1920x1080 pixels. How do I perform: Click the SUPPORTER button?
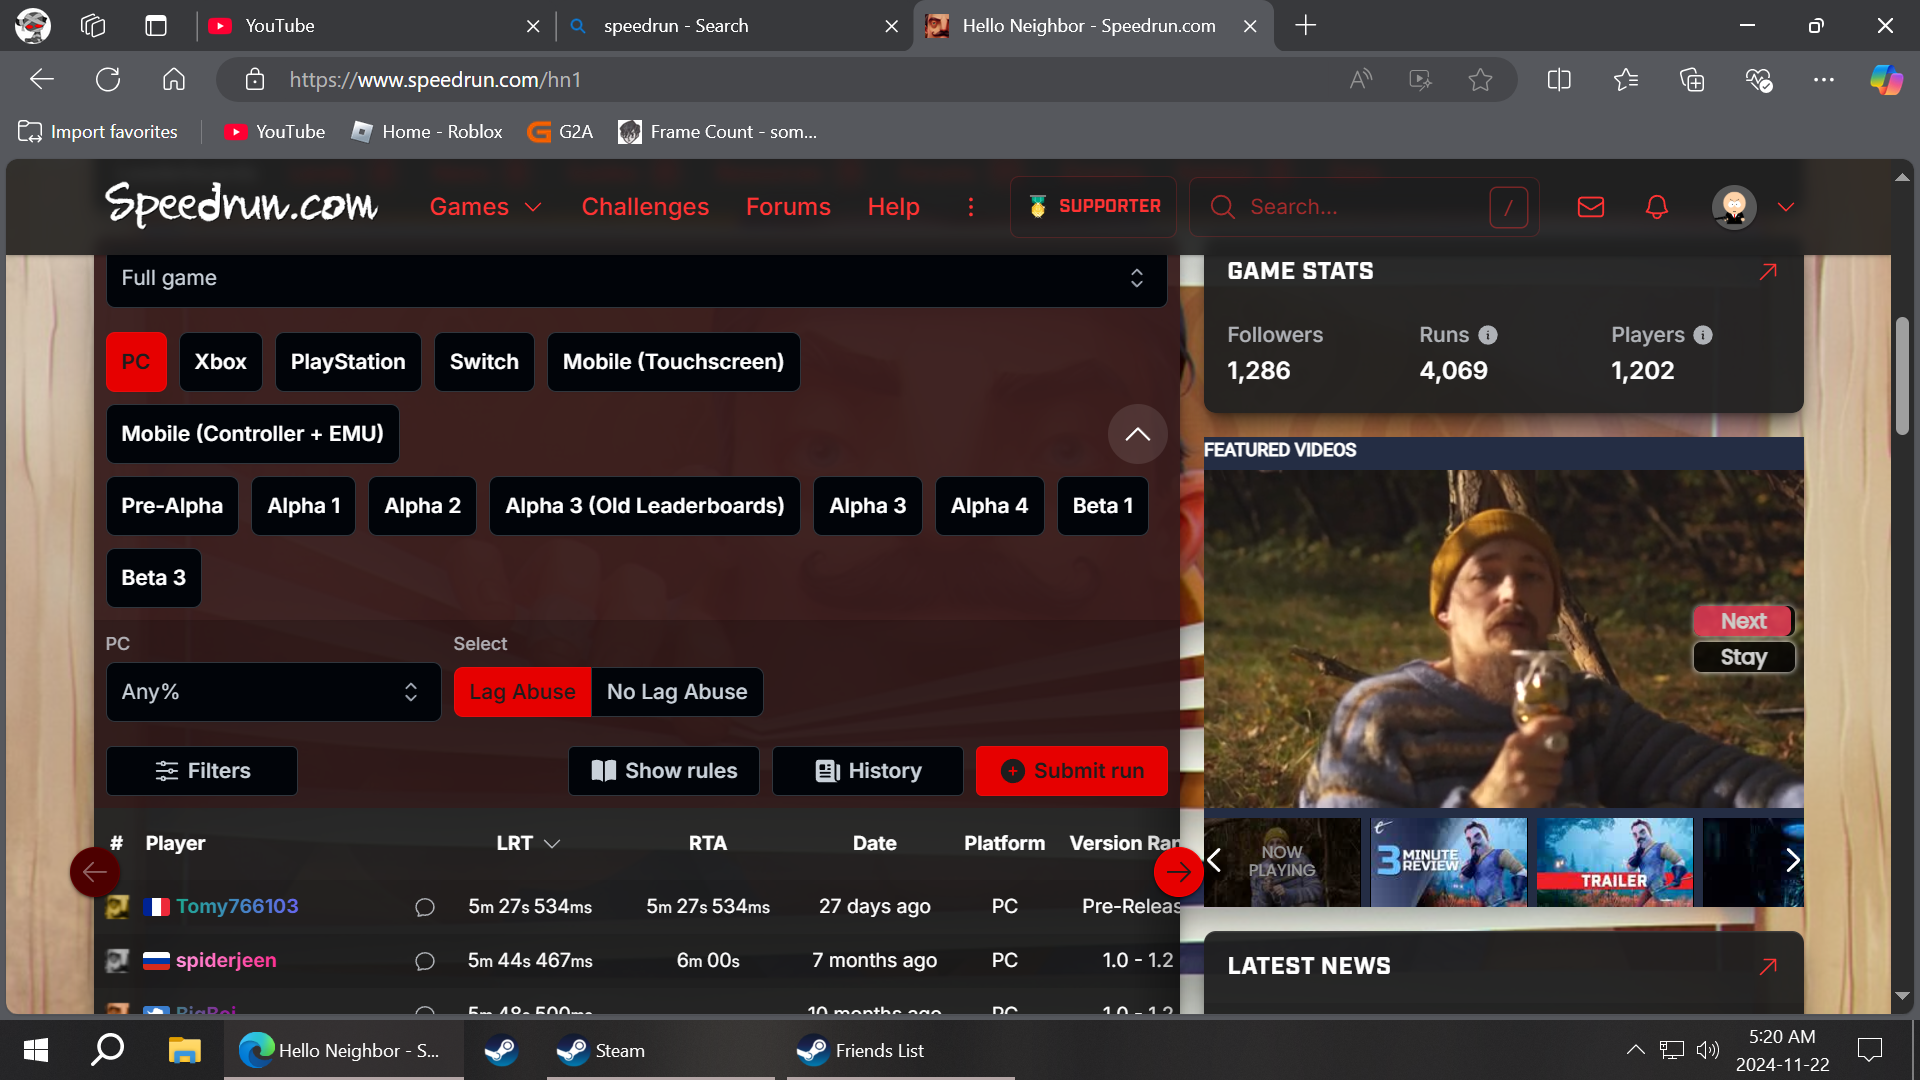1093,207
